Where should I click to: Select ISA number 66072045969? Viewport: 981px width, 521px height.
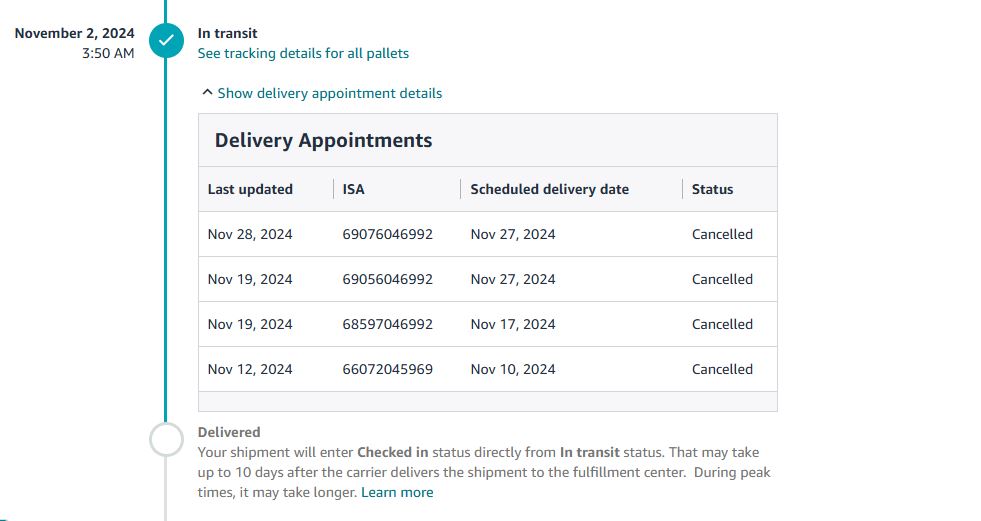coord(388,369)
